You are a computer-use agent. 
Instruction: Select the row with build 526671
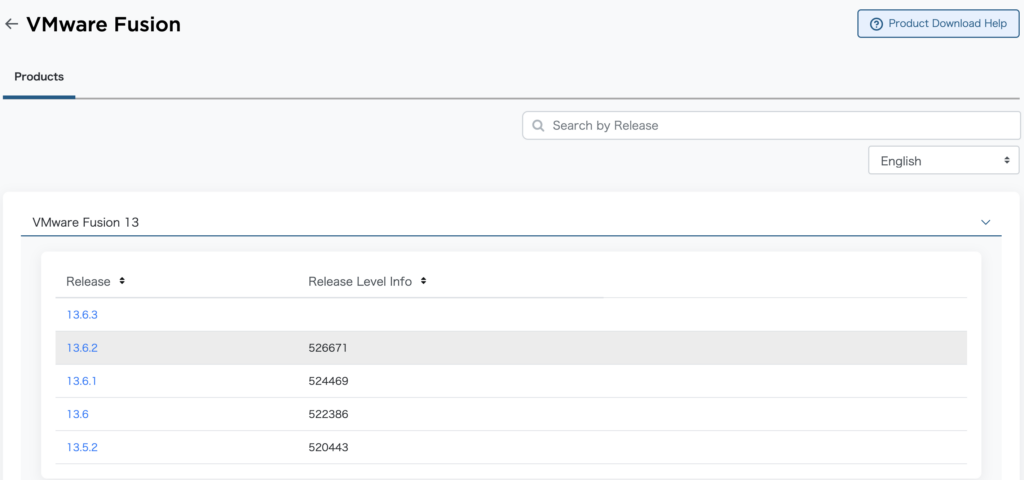point(511,348)
